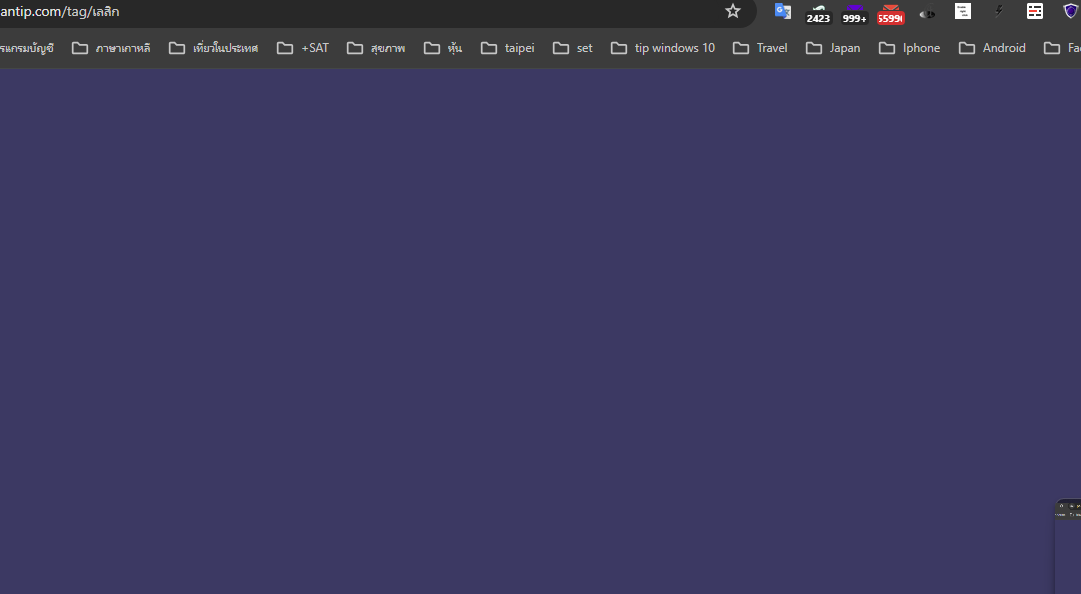
Task: Open the เที่ยวในประเทศ bookmark folder
Action: 214,48
